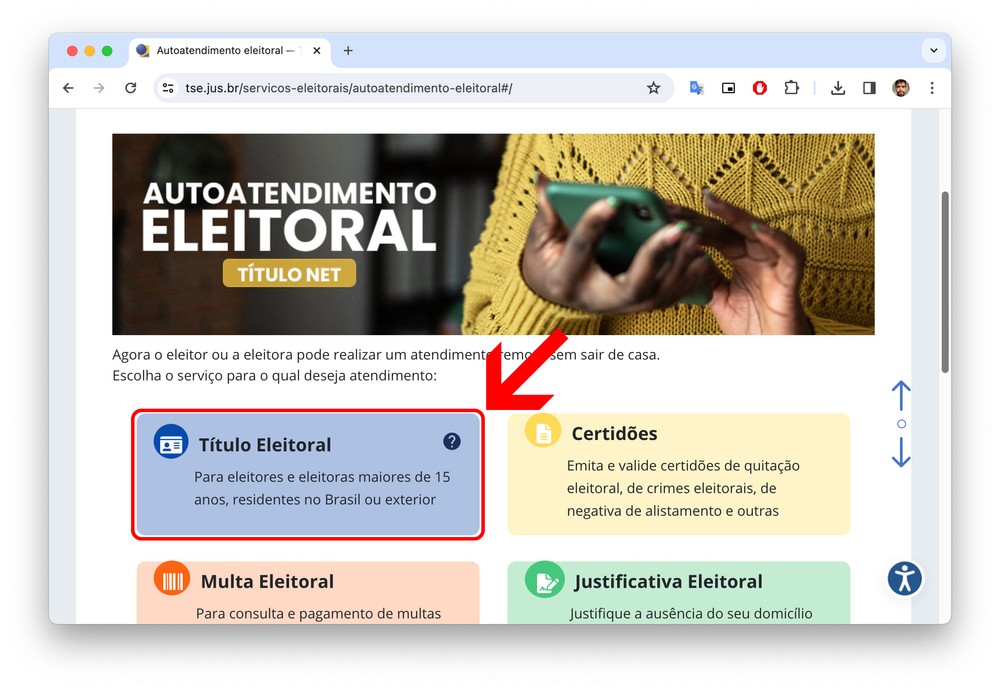Screen dimensions: 1000x688
Task: Click the help question mark icon on Título Eleitoral
Action: [x=452, y=441]
